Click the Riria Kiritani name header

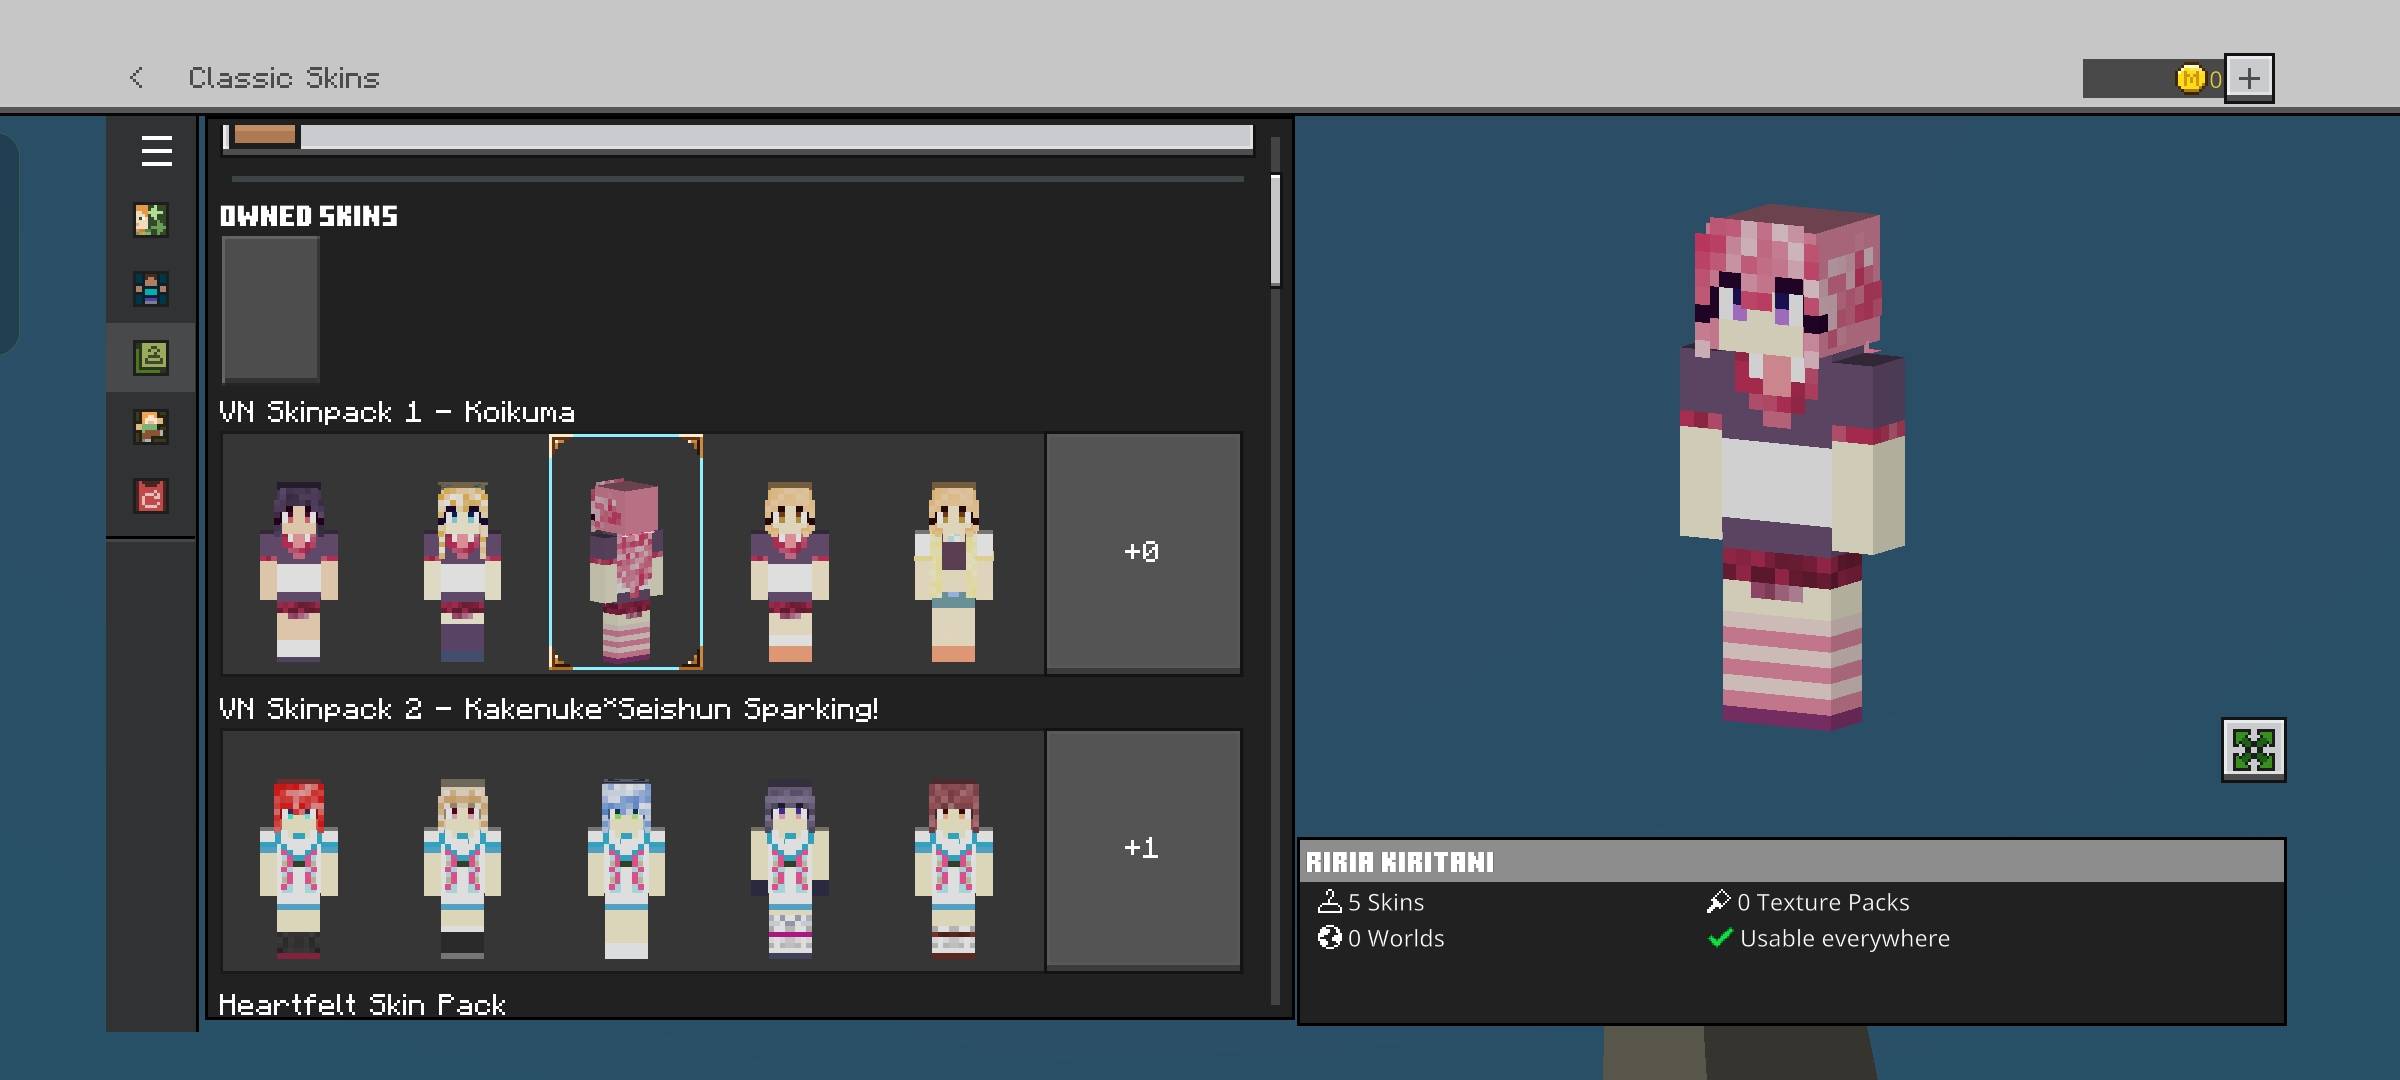[x=1400, y=862]
